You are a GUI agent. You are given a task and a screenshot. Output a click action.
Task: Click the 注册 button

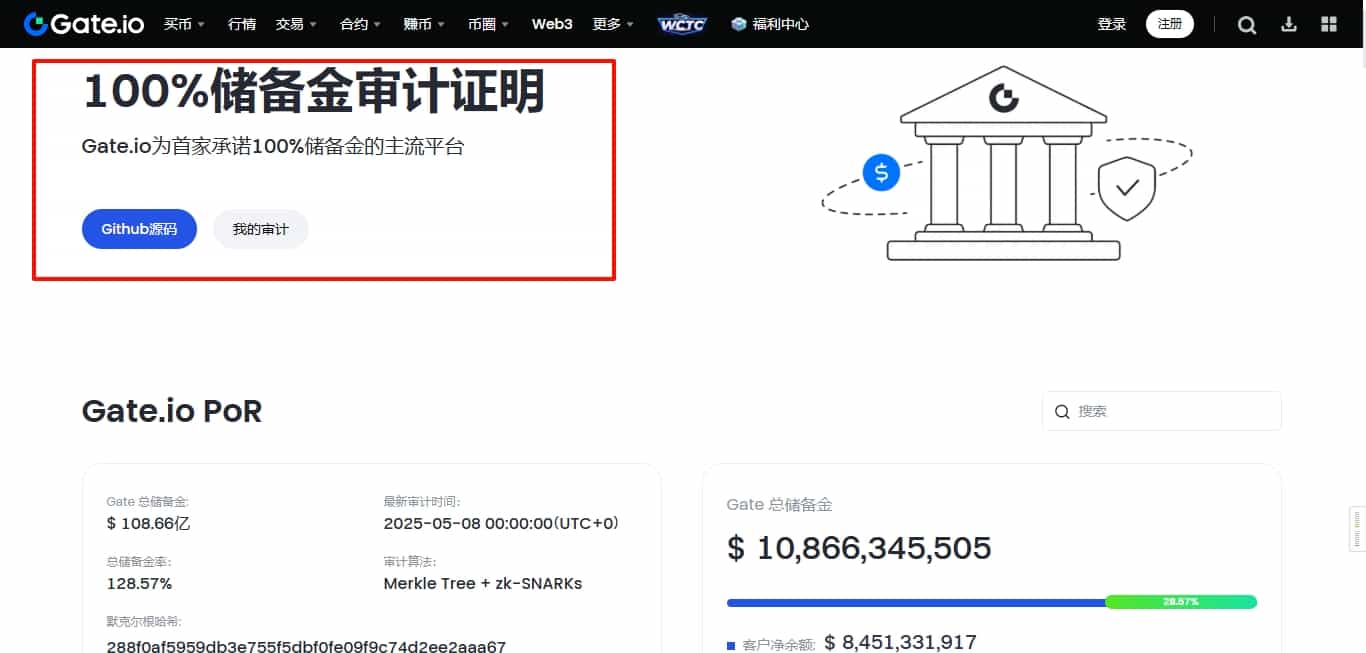pos(1169,23)
